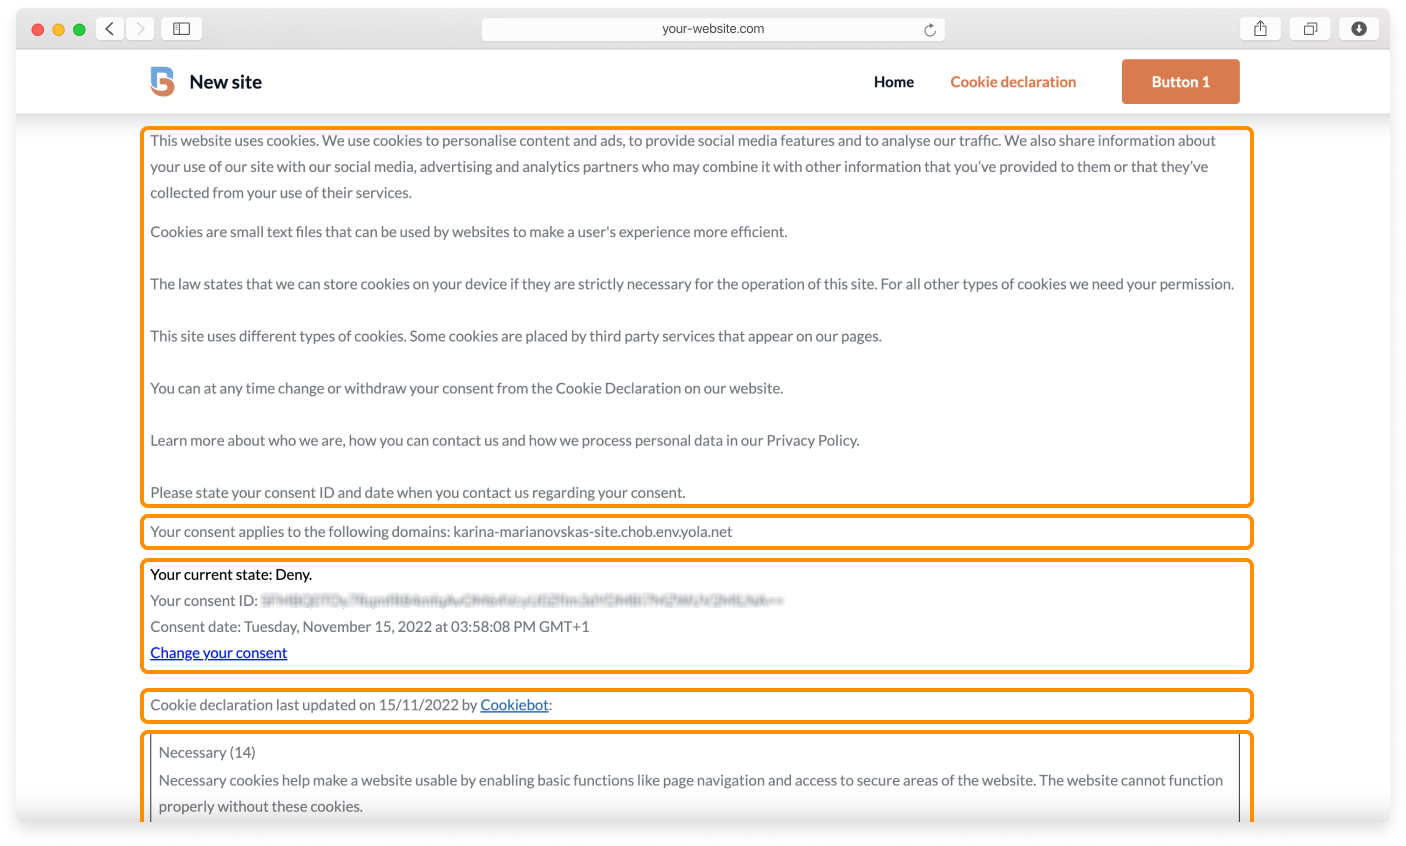1406x846 pixels.
Task: Select the Cookie declaration nav item
Action: tap(1013, 82)
